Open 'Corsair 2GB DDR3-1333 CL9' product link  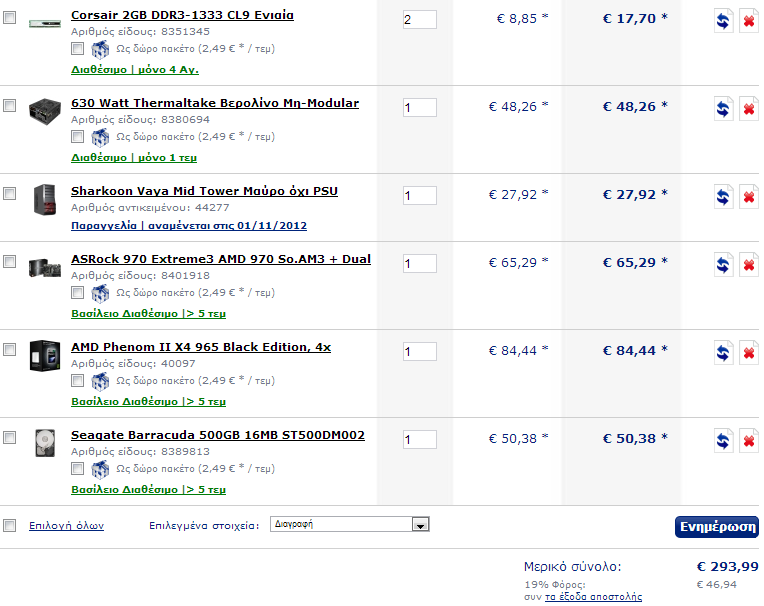click(x=182, y=16)
